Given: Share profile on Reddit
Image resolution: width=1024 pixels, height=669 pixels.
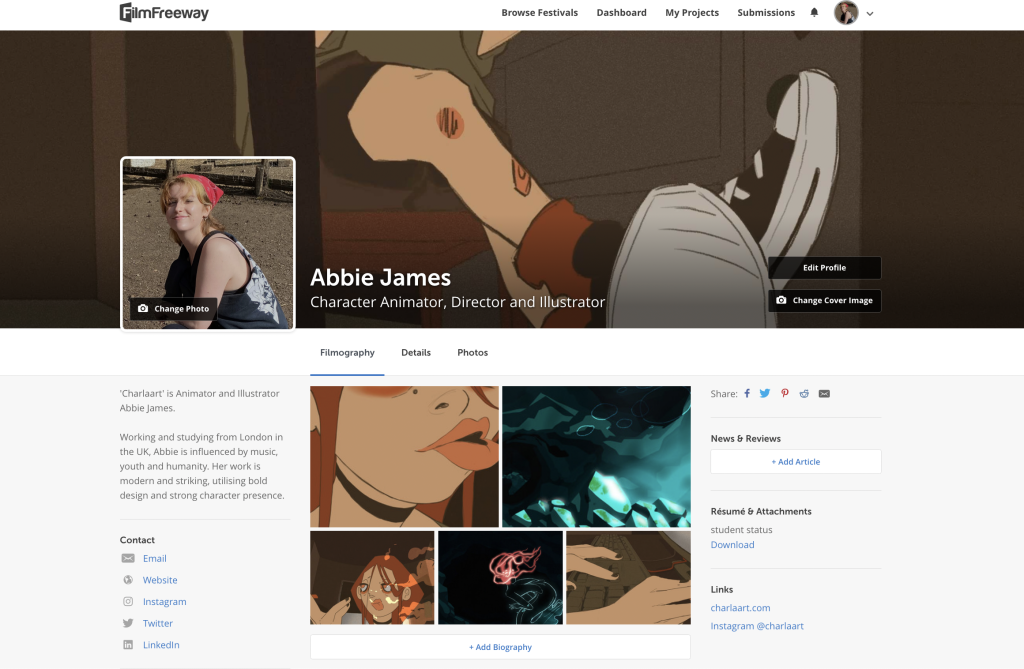Looking at the screenshot, I should click(804, 393).
